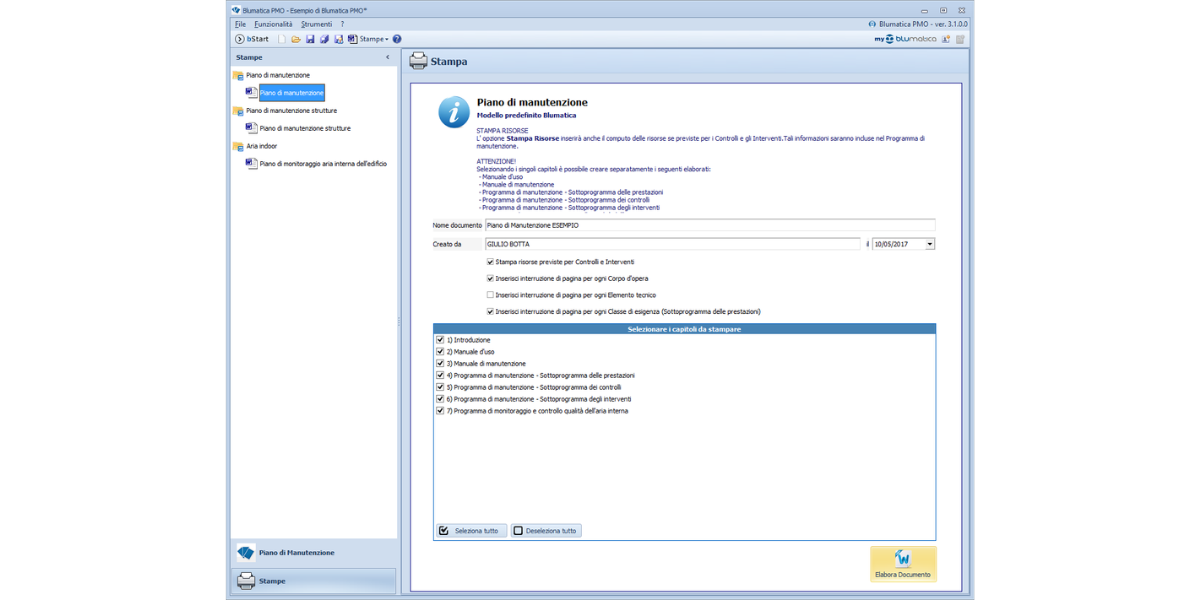This screenshot has height=600, width=1200.
Task: Uncheck Stampa risorse previste per Controlli e Interventi
Action: (x=490, y=262)
